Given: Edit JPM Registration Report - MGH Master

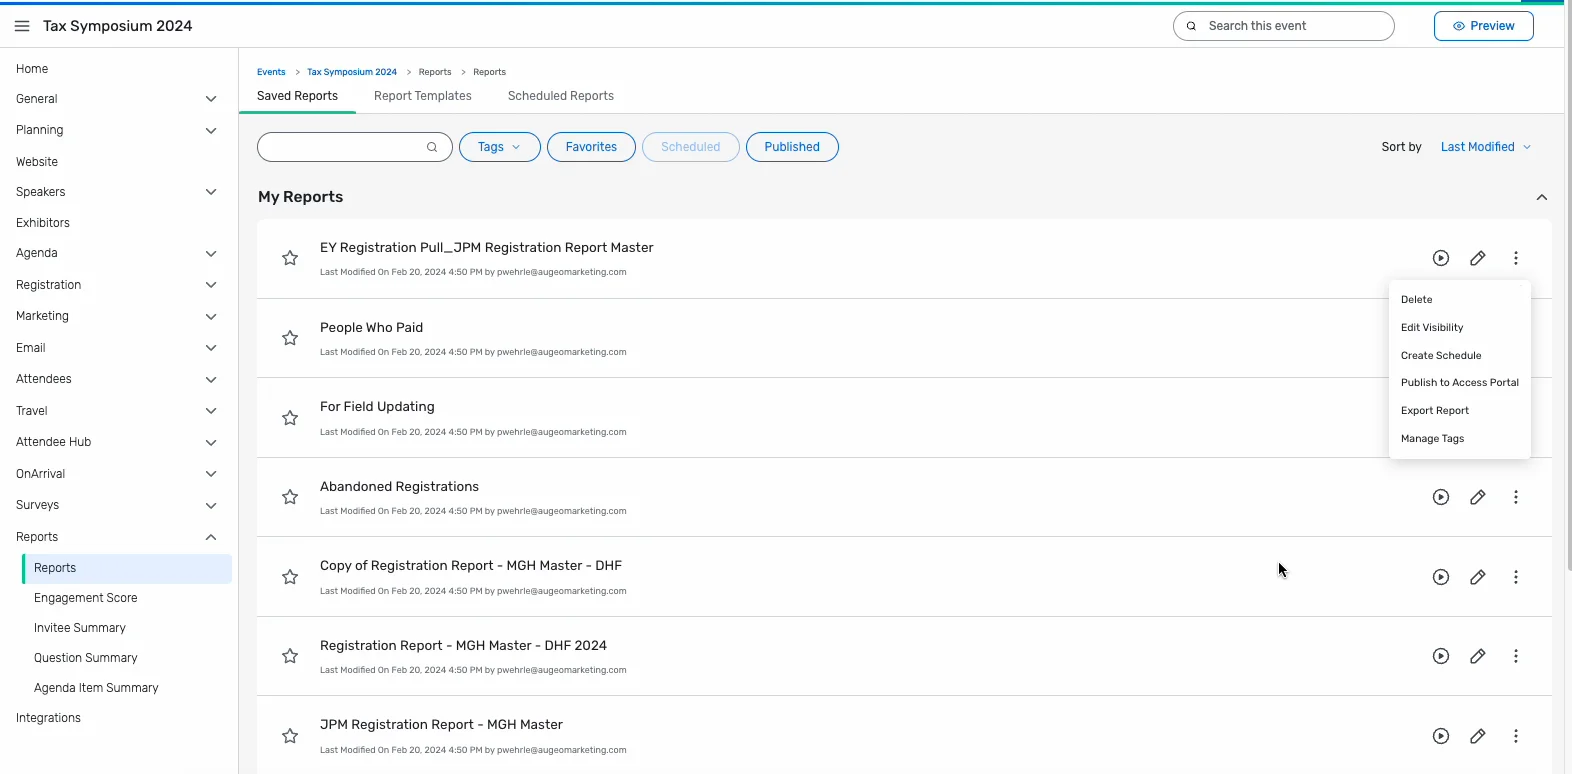Looking at the screenshot, I should (x=1478, y=736).
